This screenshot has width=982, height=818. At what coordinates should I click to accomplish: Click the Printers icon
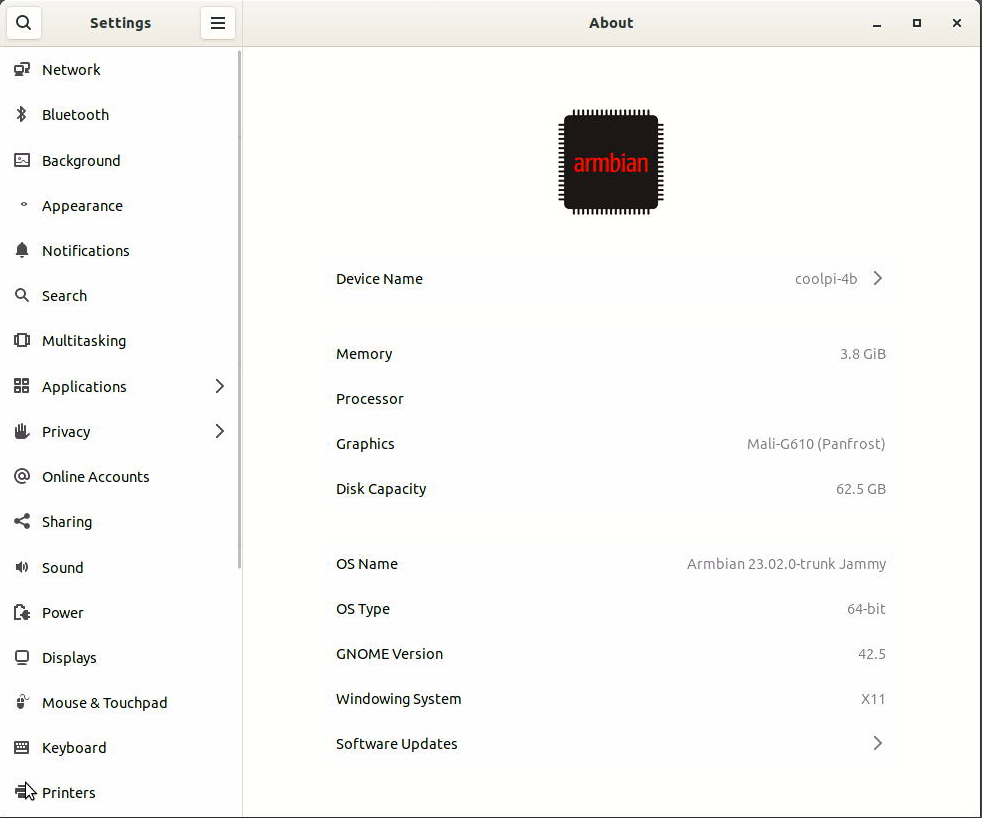pos(22,792)
